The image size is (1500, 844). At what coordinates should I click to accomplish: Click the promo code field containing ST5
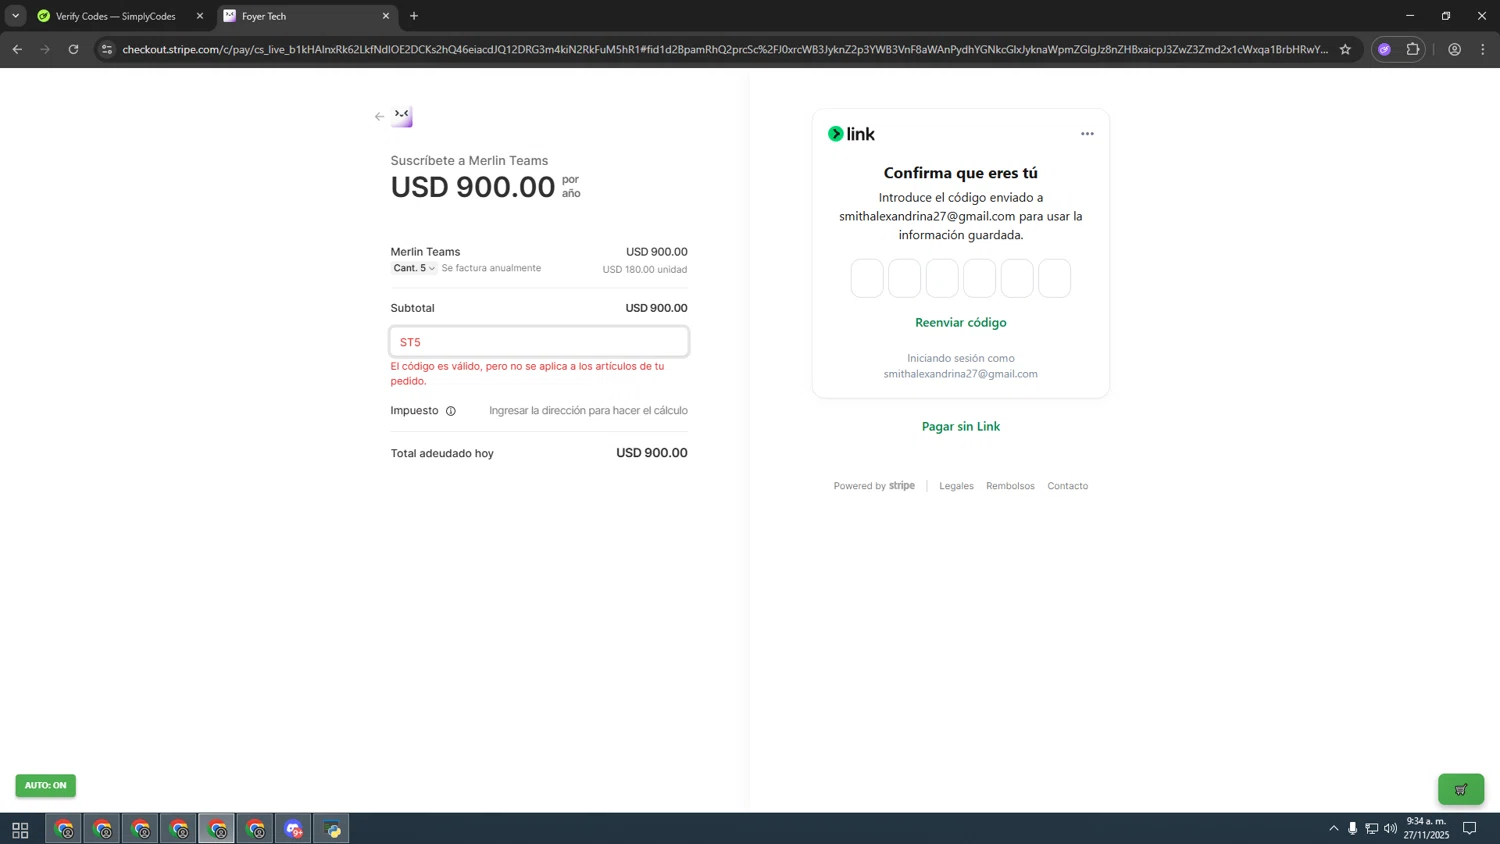539,342
